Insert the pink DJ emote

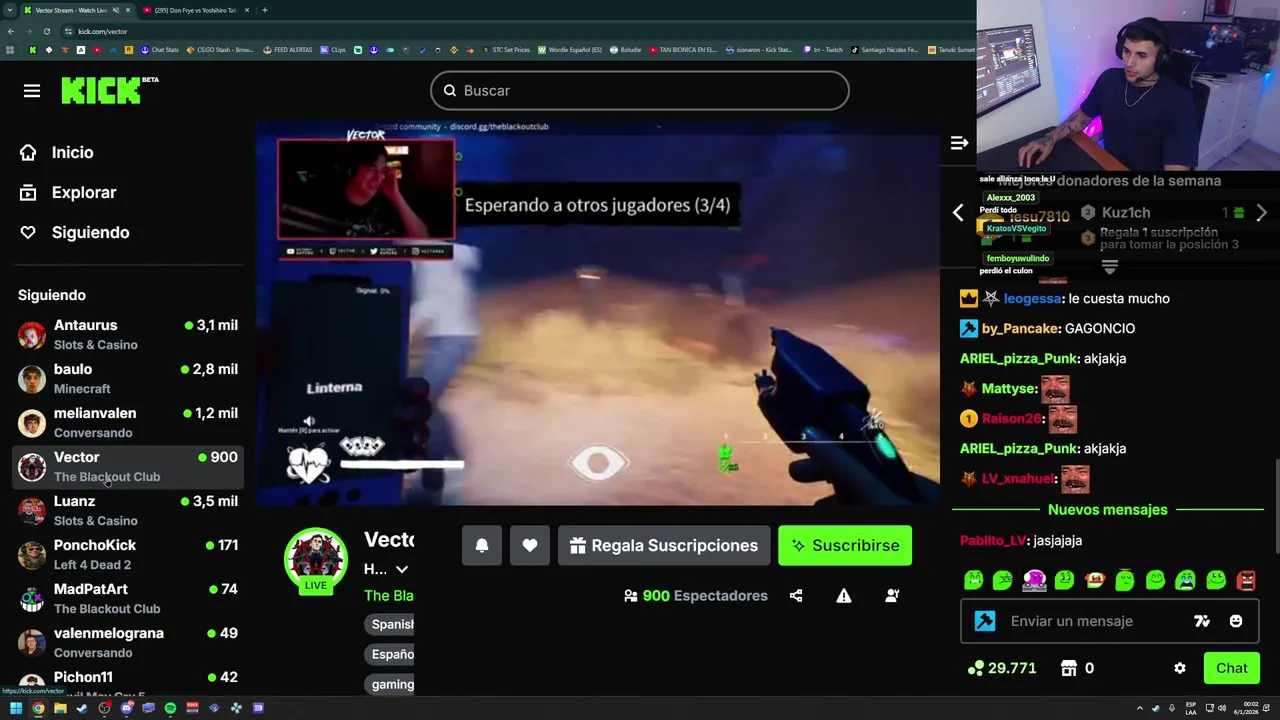1034,580
